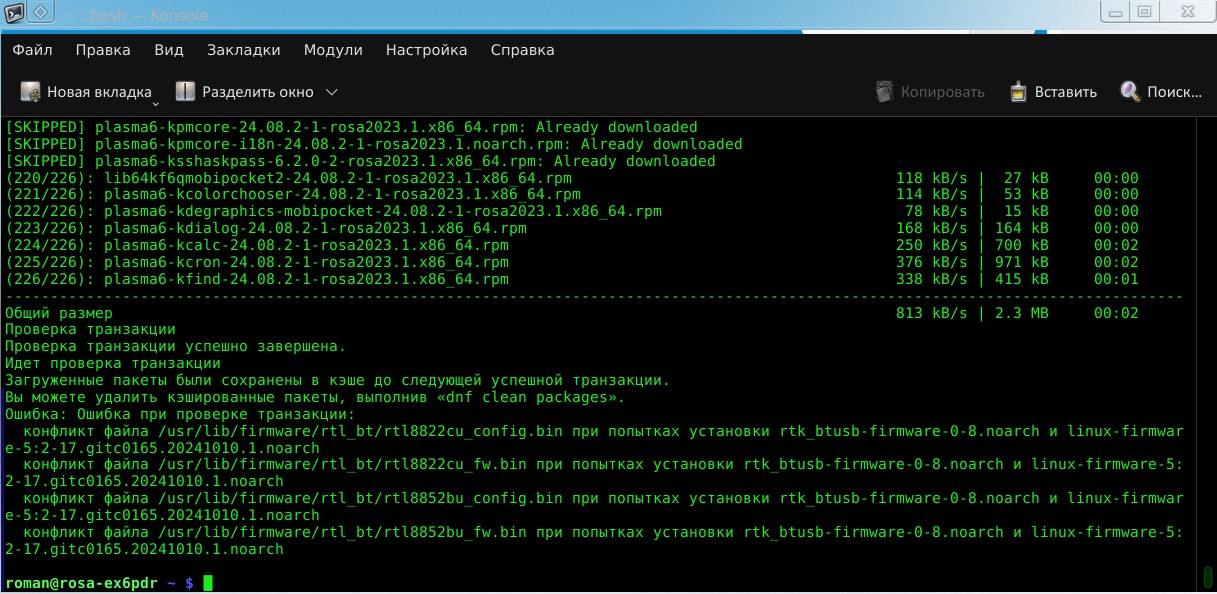Click the Вставить button
Viewport: 1217px width, 594px height.
click(x=1053, y=92)
